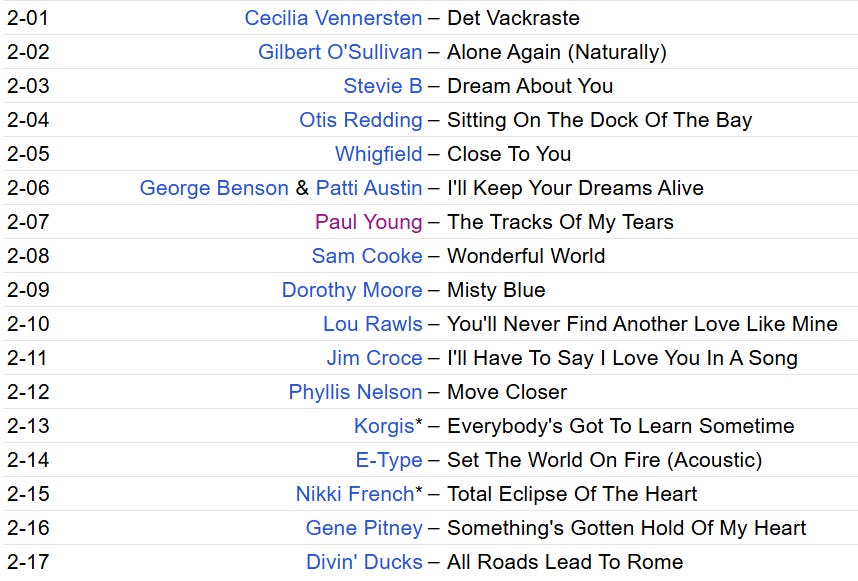
Task: Select the track title Misty Blue
Action: point(496,290)
